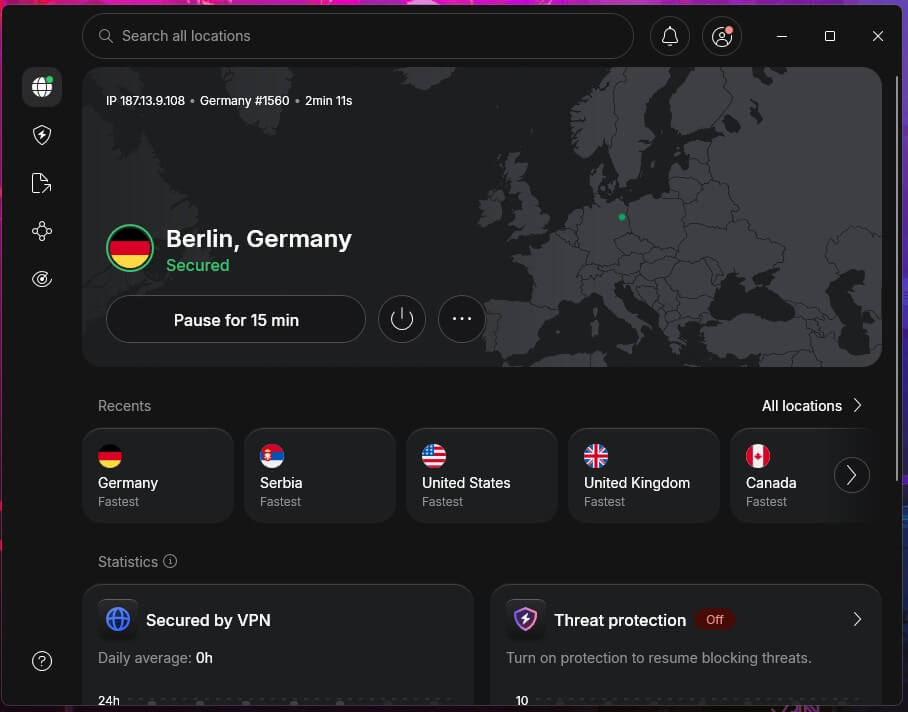Maximize the VPN window

tap(830, 36)
